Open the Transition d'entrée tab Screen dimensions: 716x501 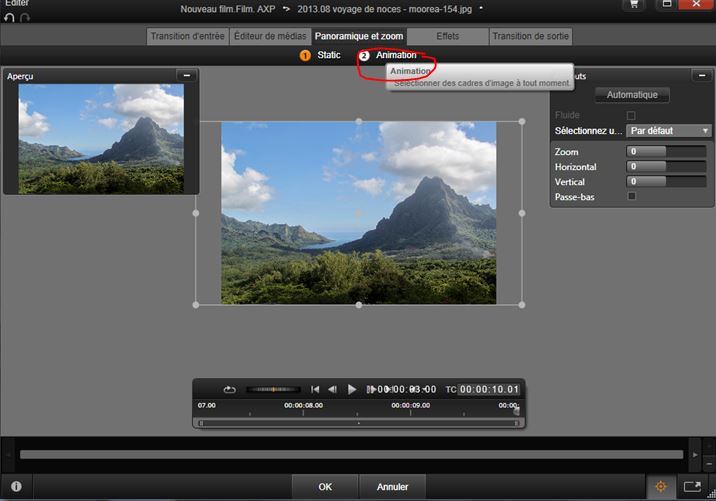click(187, 37)
